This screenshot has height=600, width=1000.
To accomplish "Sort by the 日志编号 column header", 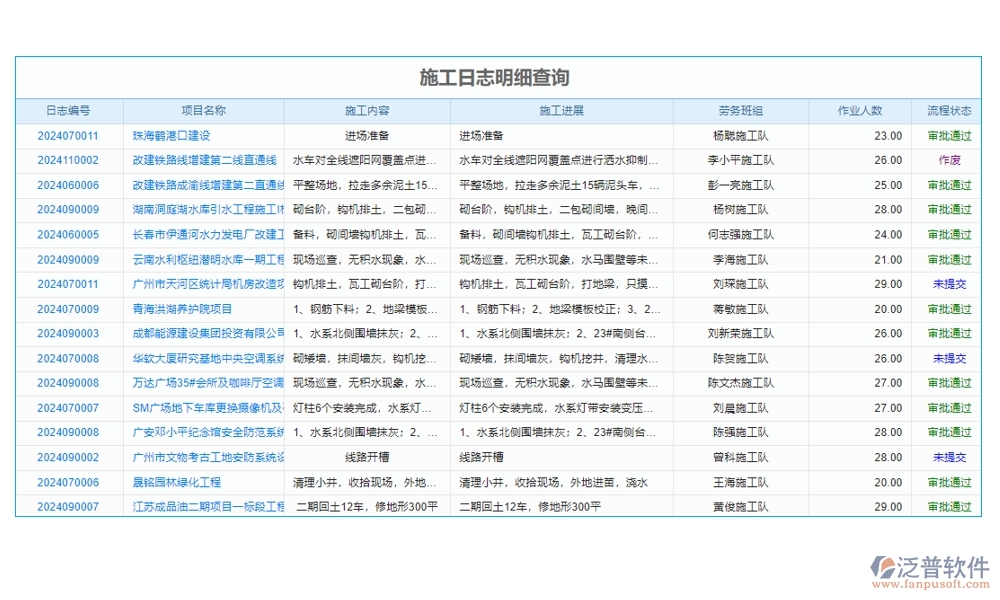I will [x=62, y=111].
